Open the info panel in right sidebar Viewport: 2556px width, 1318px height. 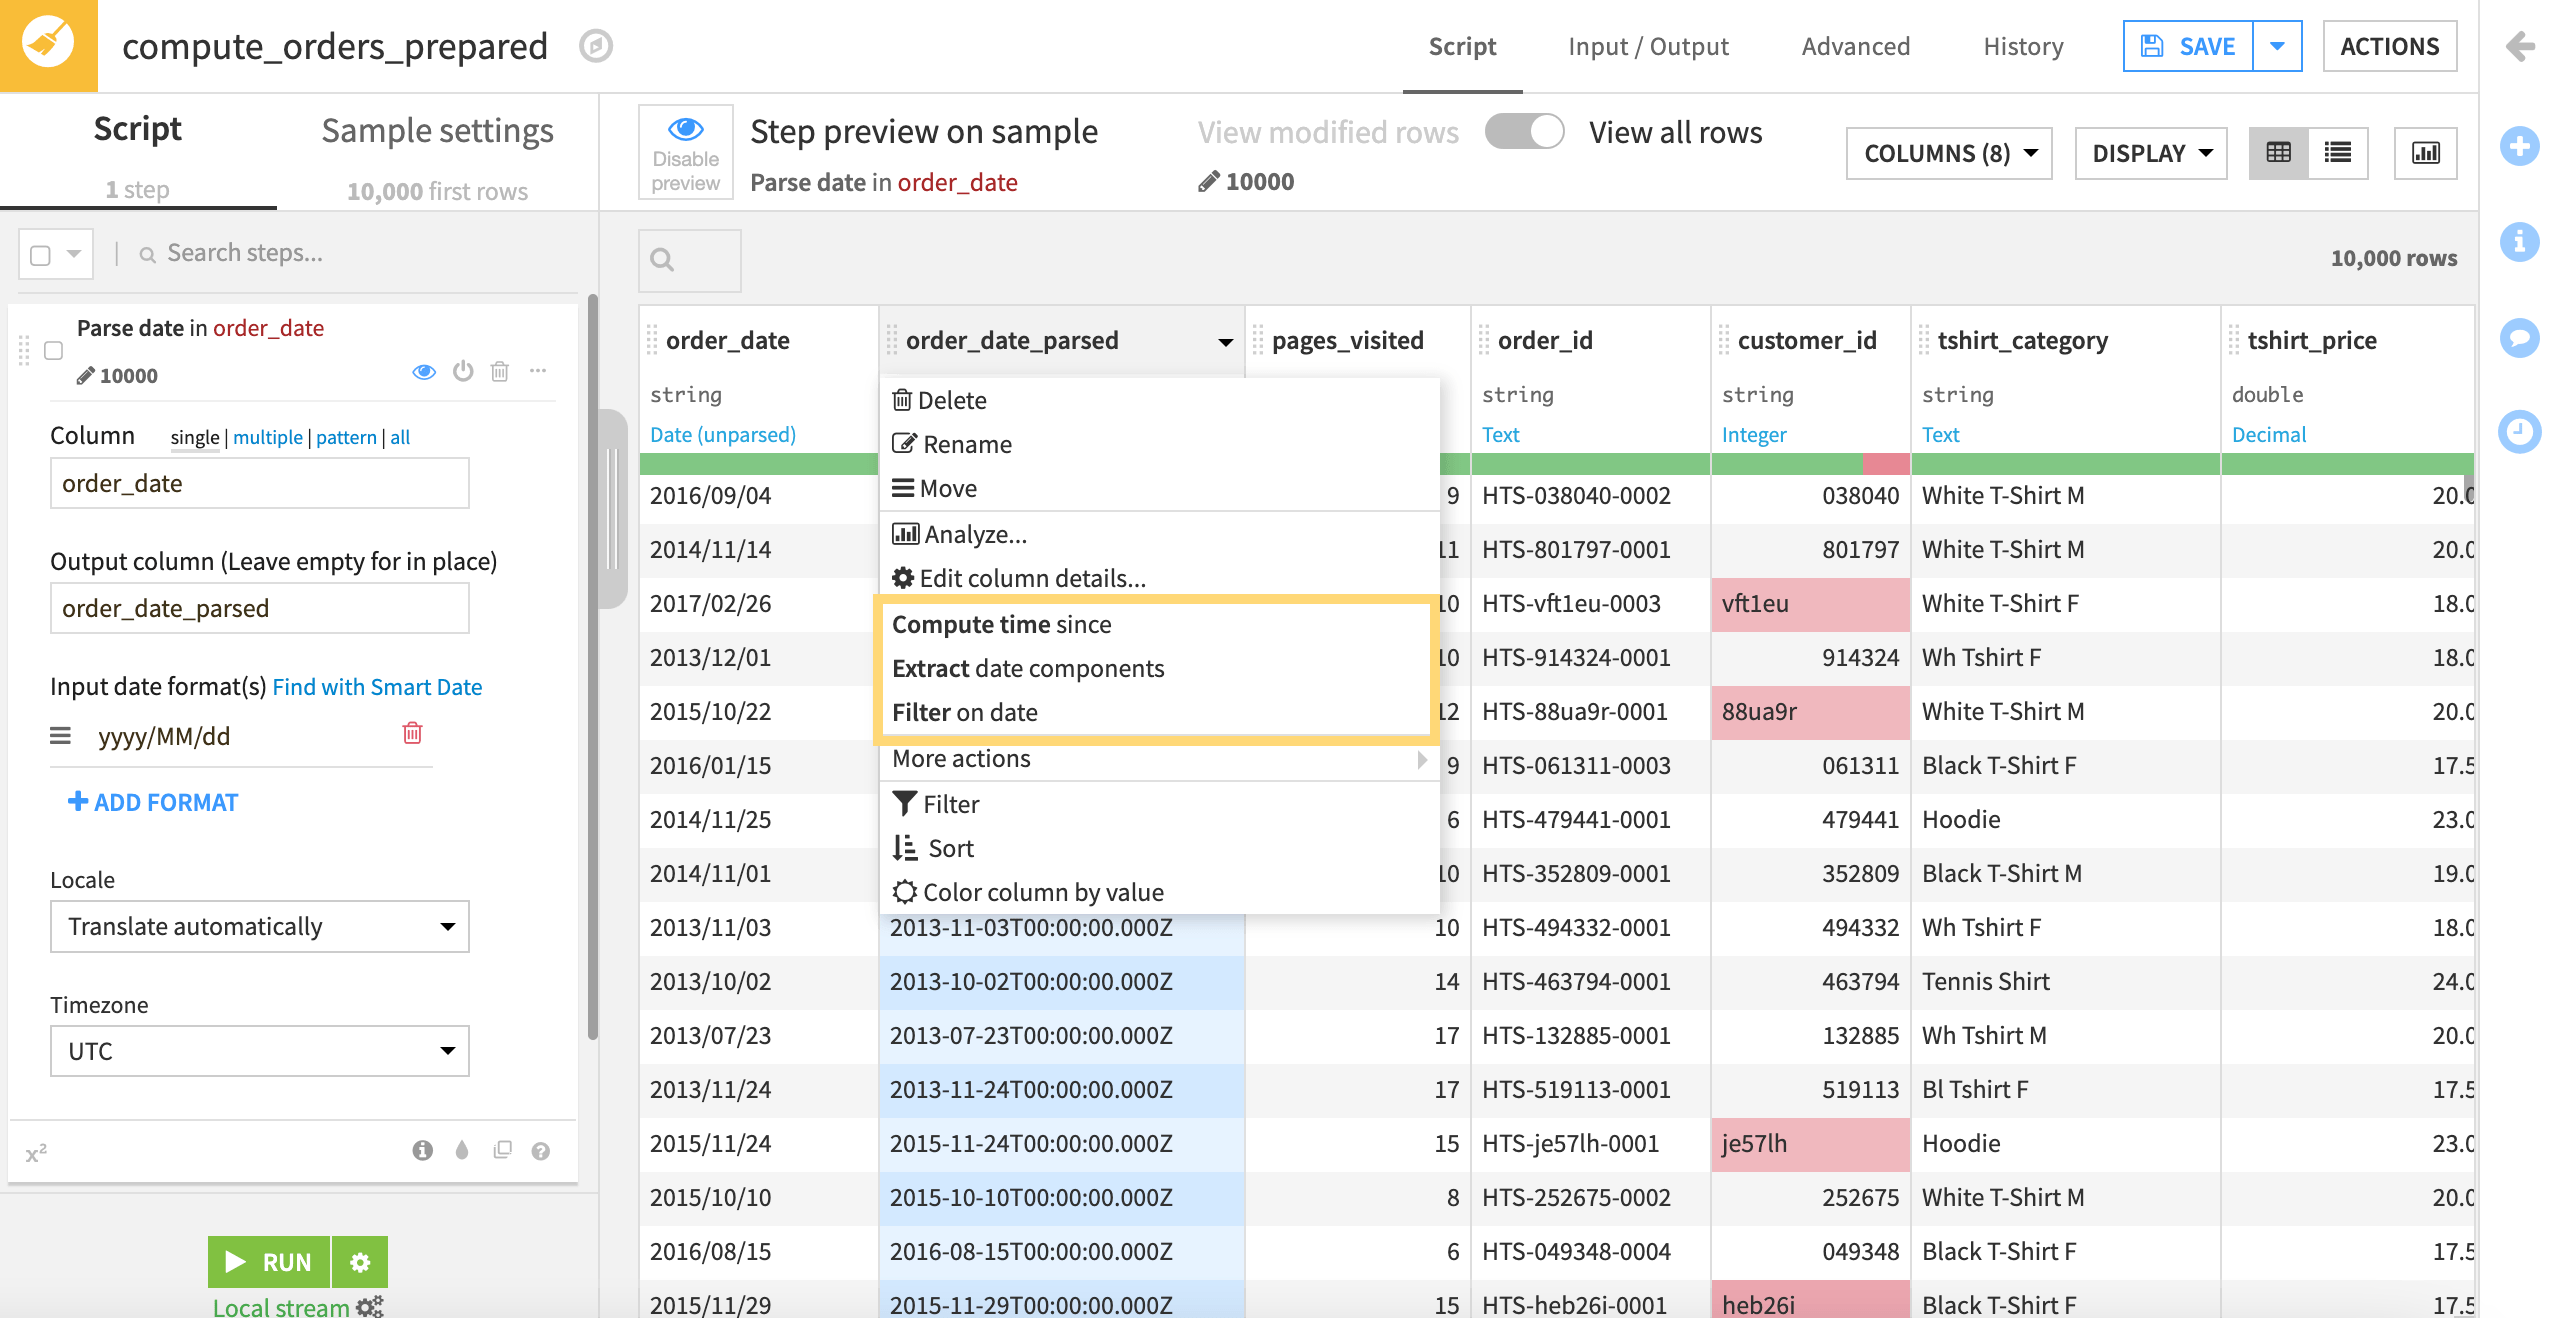2520,241
